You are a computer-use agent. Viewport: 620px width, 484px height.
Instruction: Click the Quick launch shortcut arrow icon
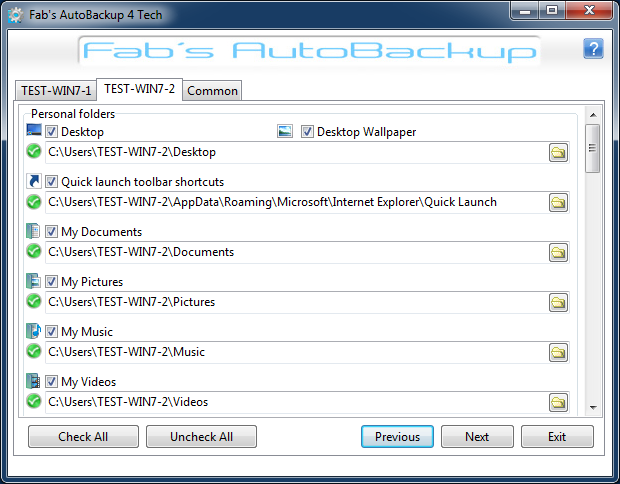pyautogui.click(x=34, y=181)
